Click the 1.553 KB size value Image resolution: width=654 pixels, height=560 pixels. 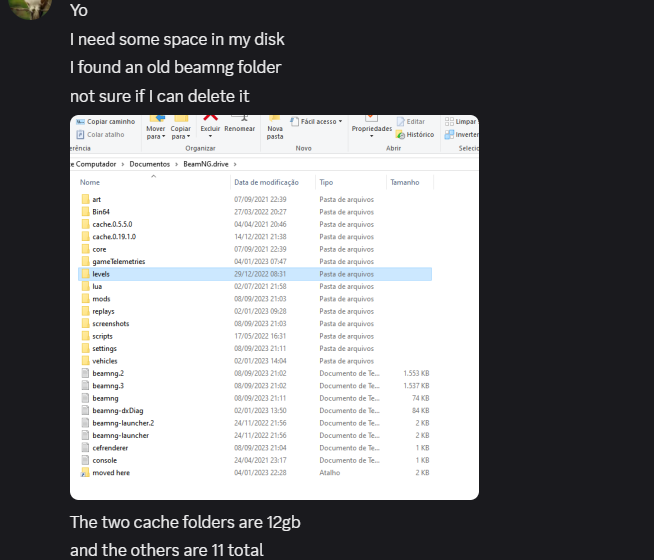coord(416,373)
